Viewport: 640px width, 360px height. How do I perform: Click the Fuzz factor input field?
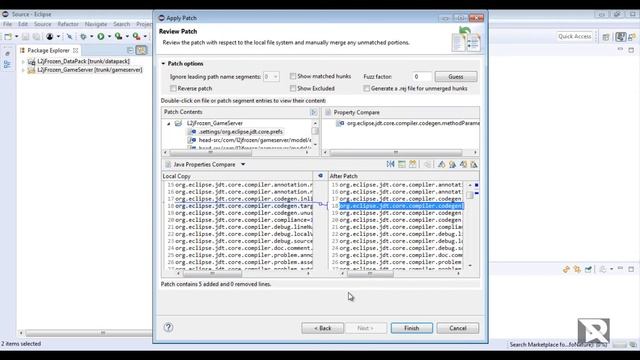pyautogui.click(x=421, y=76)
